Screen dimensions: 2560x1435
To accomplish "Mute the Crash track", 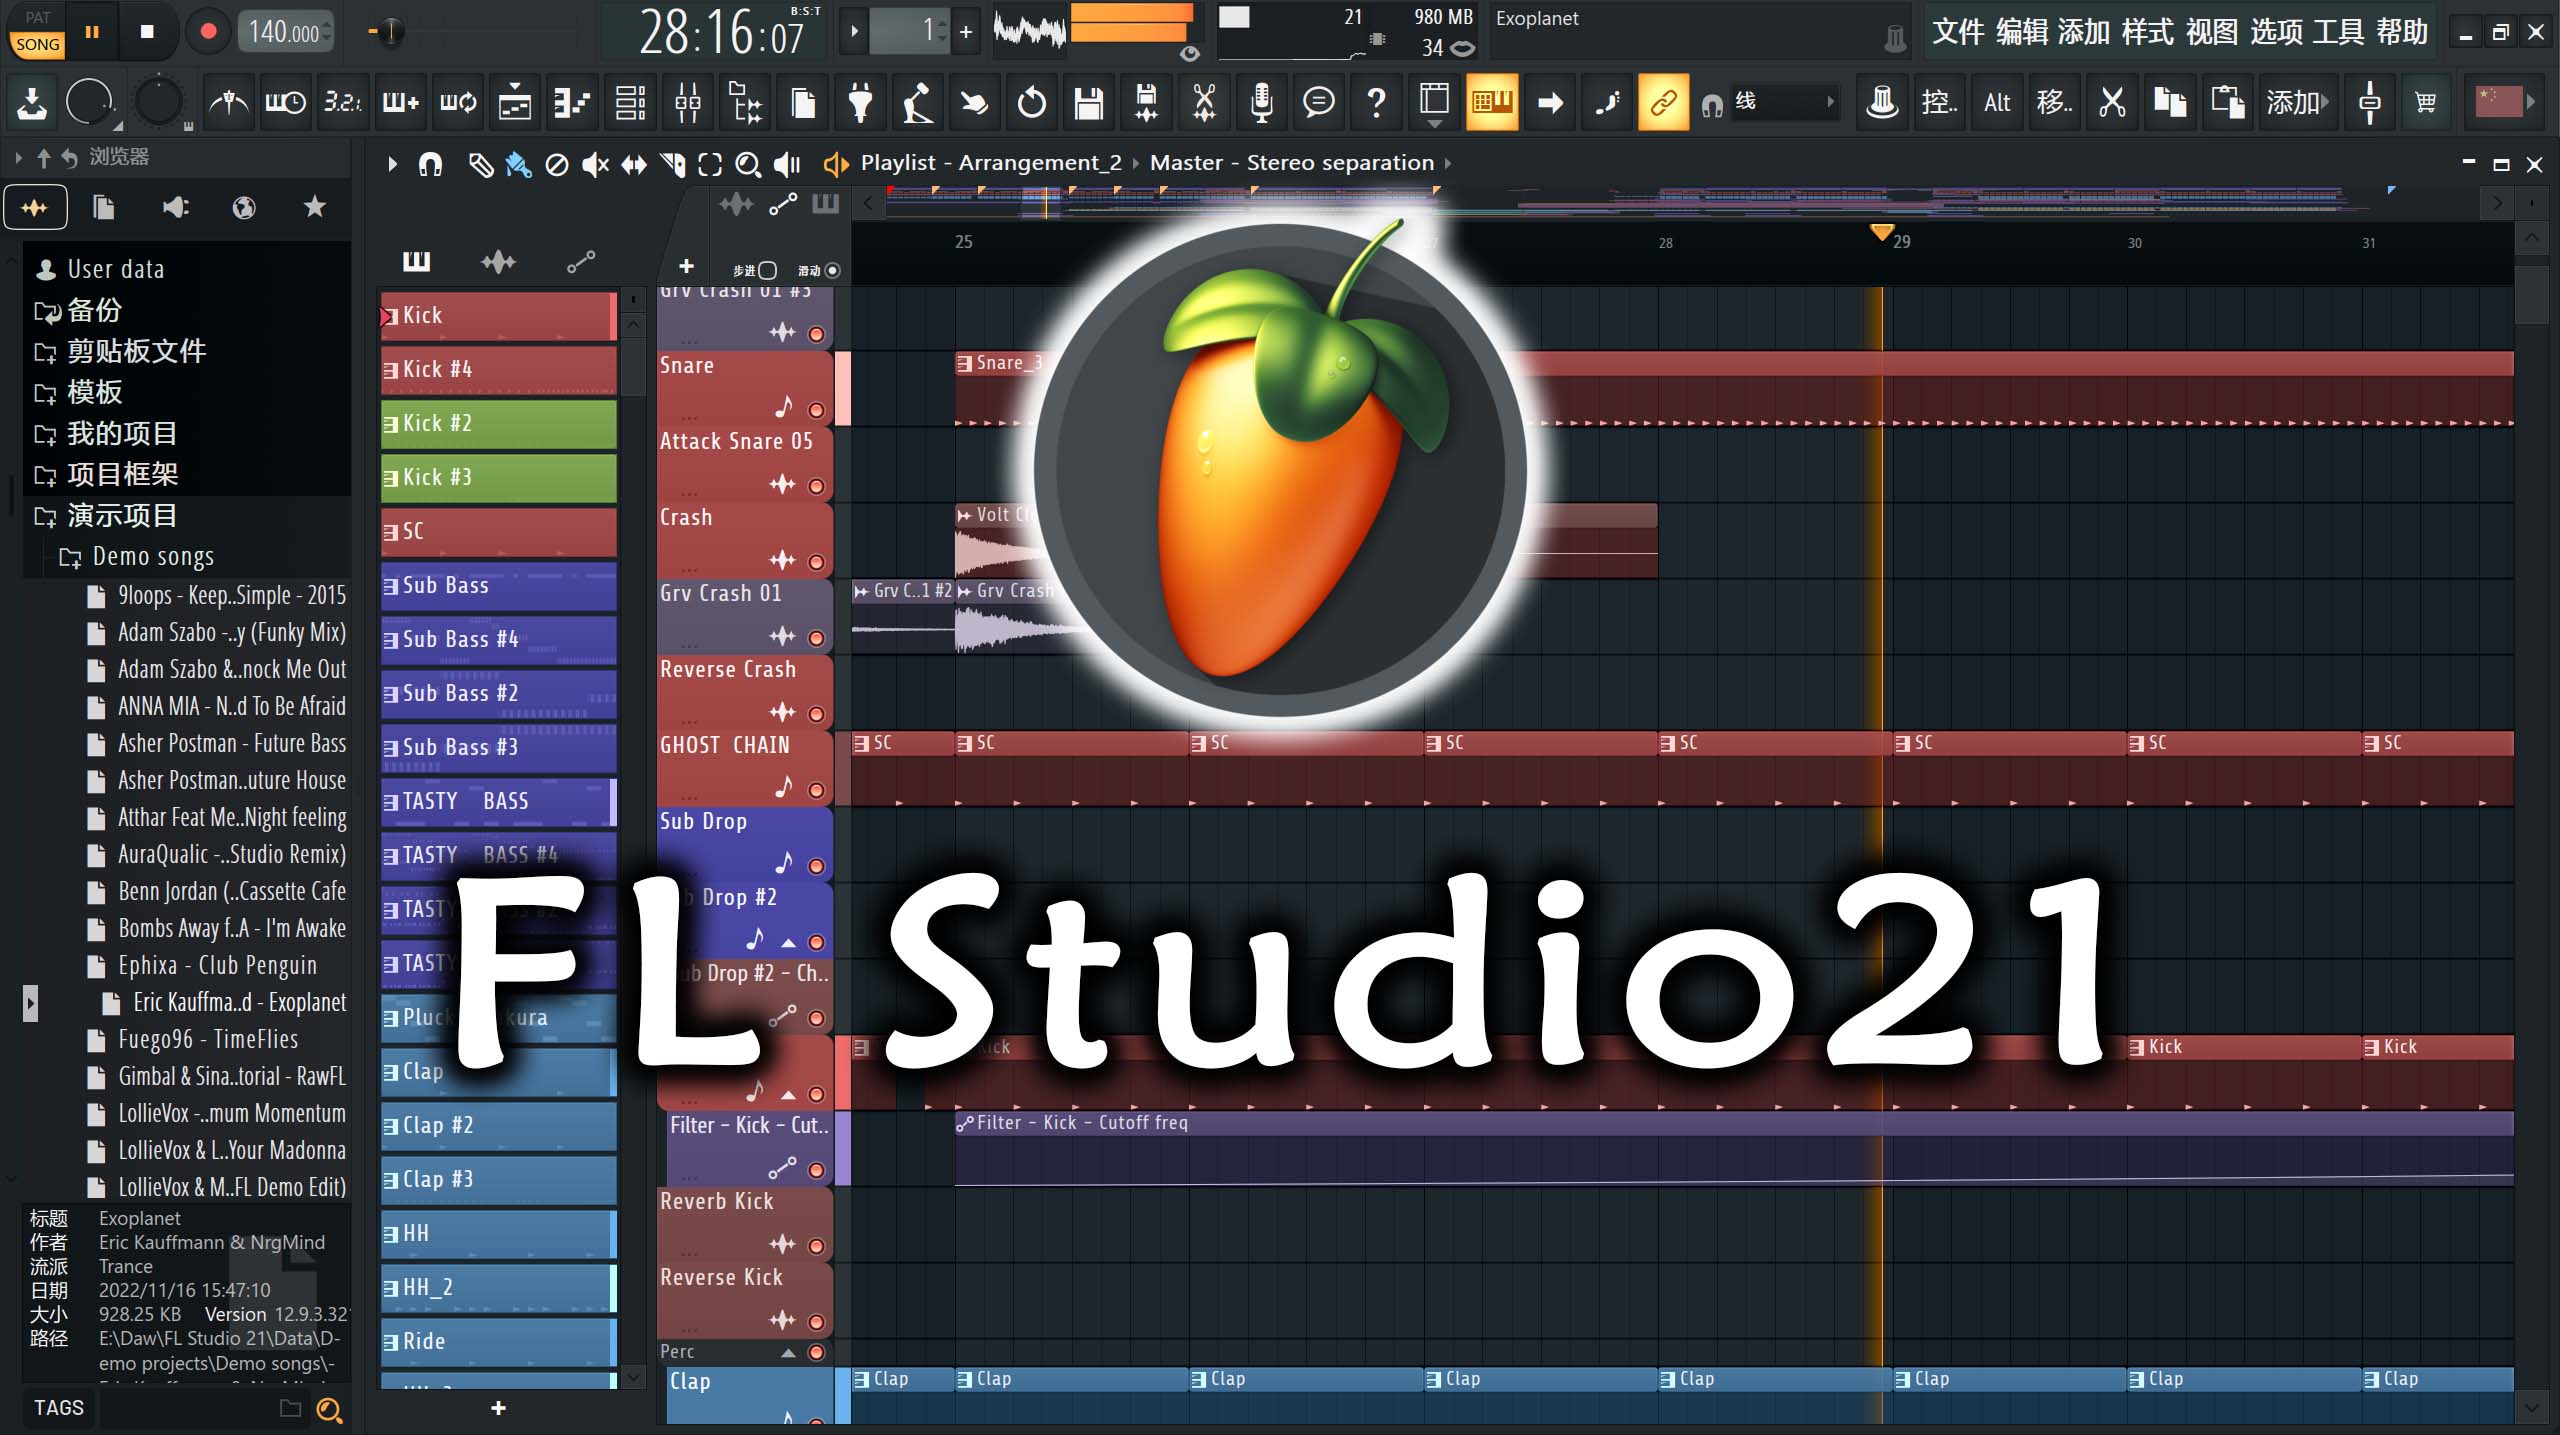I will point(816,562).
